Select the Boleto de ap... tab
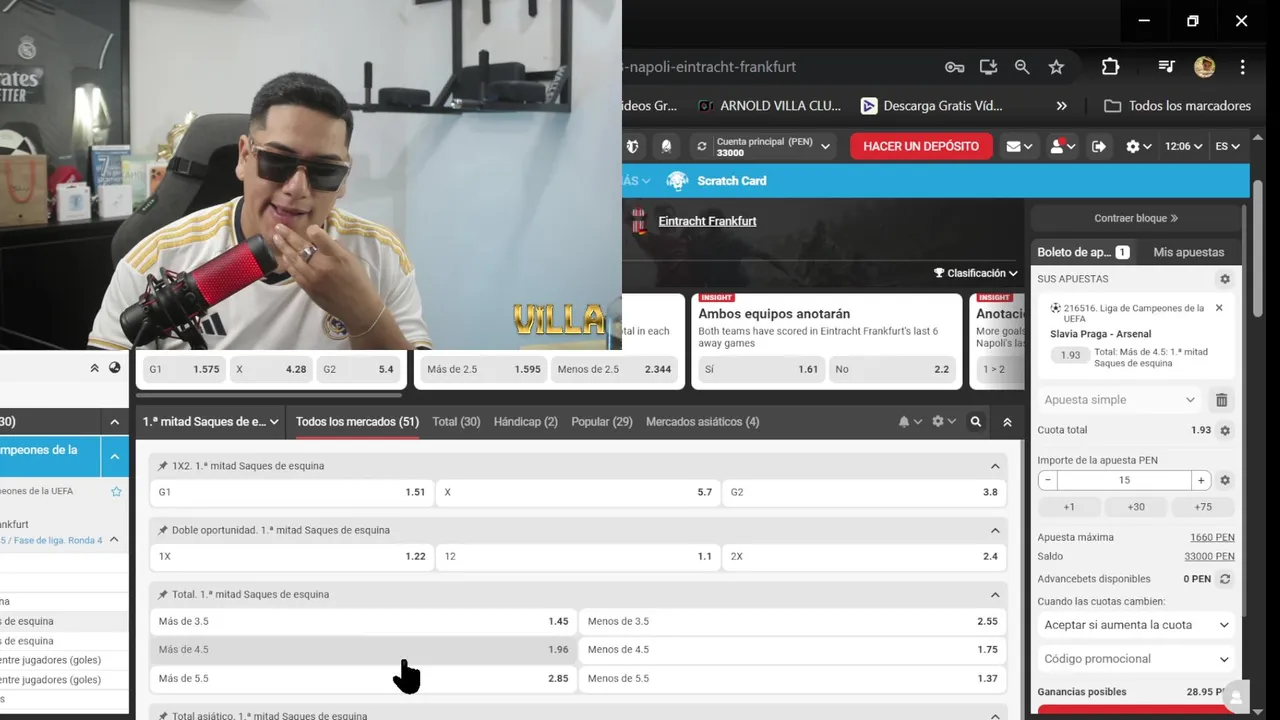This screenshot has height=720, width=1280. pos(1083,252)
